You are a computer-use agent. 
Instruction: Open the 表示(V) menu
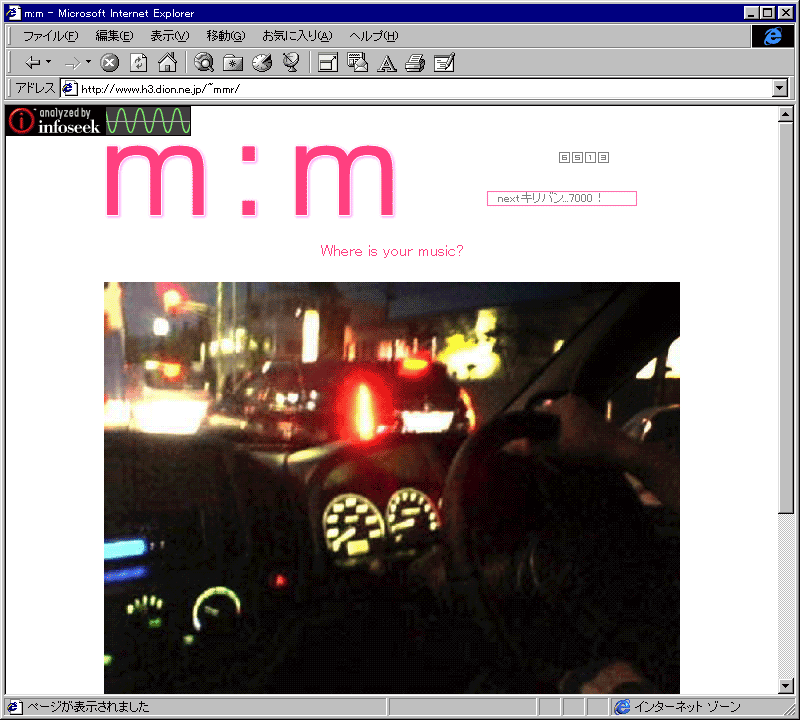(169, 36)
